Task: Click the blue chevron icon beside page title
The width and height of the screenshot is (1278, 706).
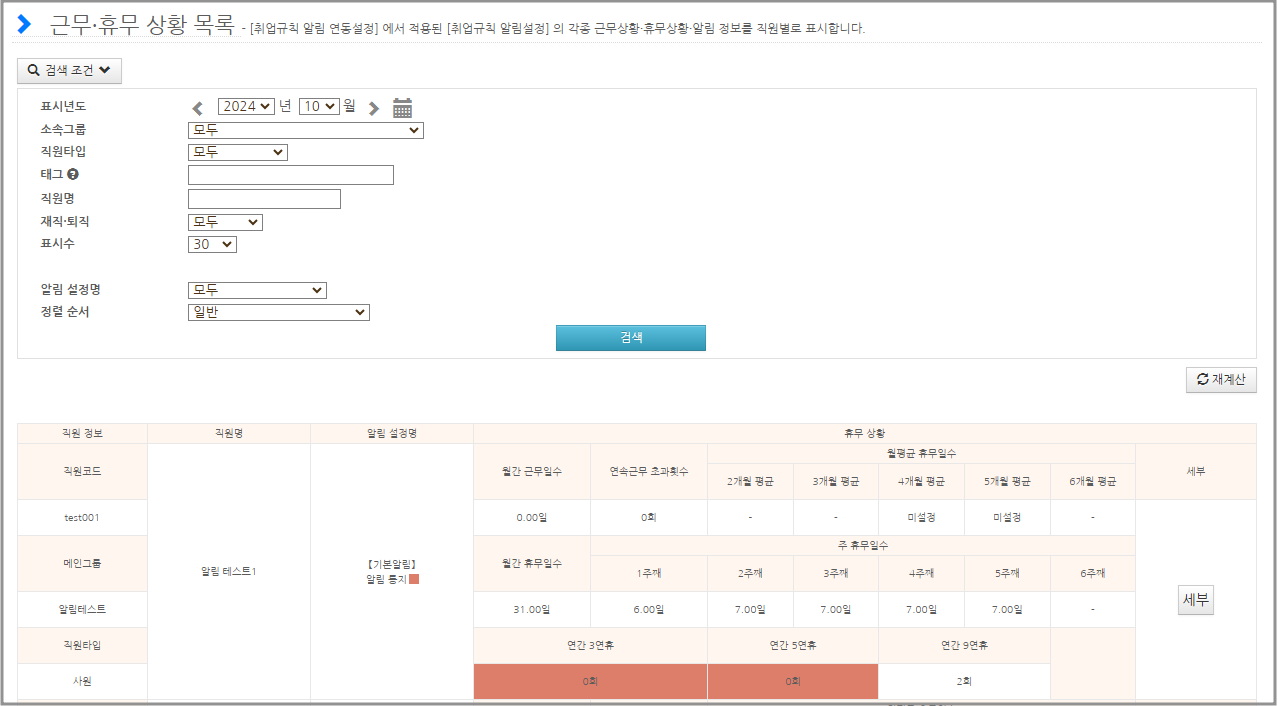Action: (x=25, y=24)
